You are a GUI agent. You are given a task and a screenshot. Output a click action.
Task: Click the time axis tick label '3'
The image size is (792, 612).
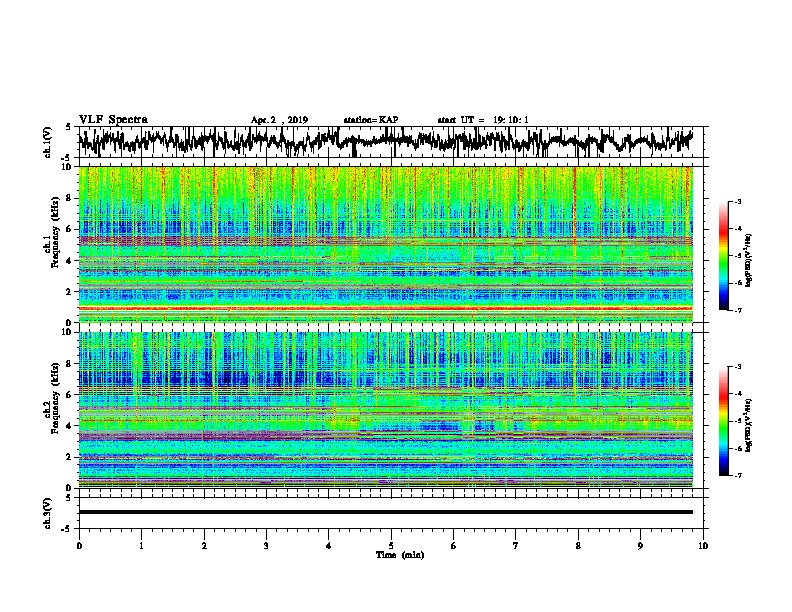point(266,546)
